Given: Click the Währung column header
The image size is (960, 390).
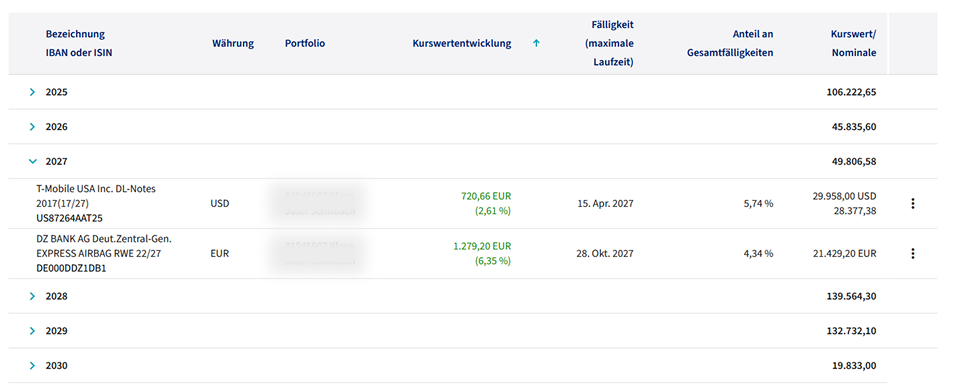Looking at the screenshot, I should [x=233, y=43].
